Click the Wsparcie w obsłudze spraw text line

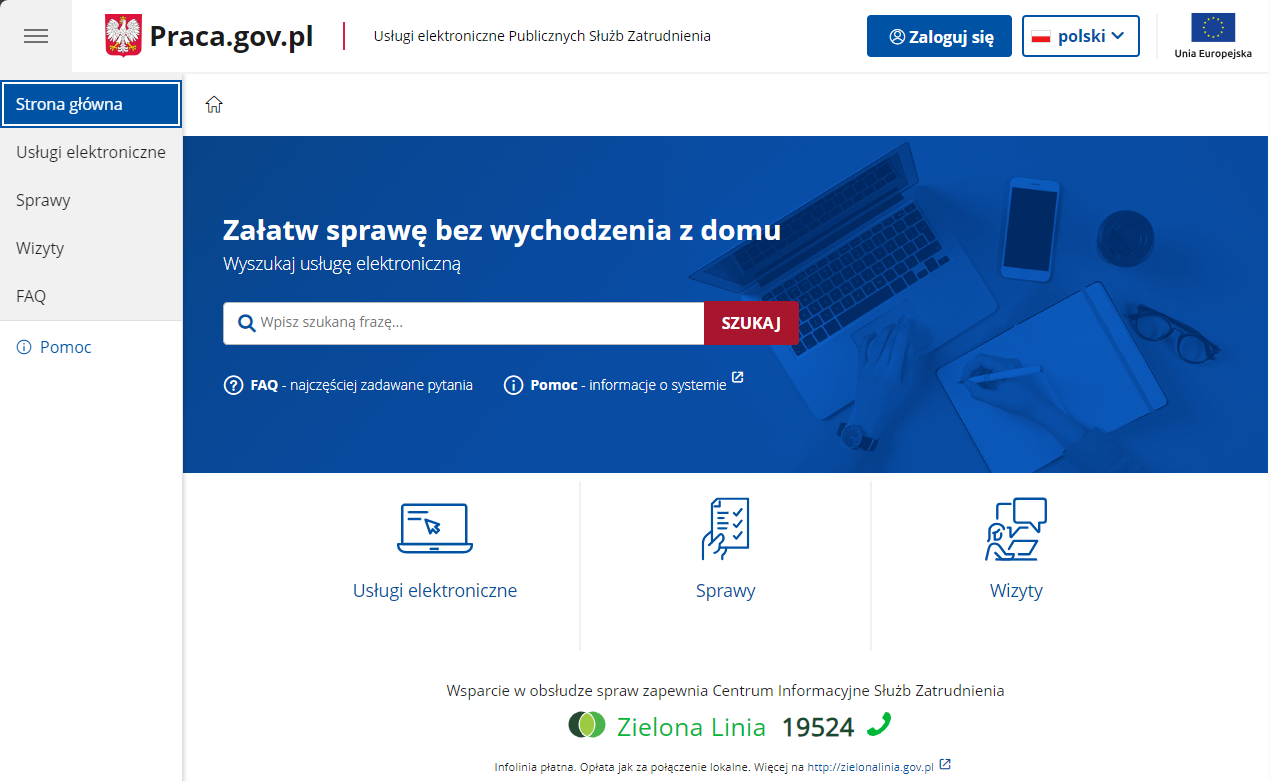pyautogui.click(x=725, y=691)
